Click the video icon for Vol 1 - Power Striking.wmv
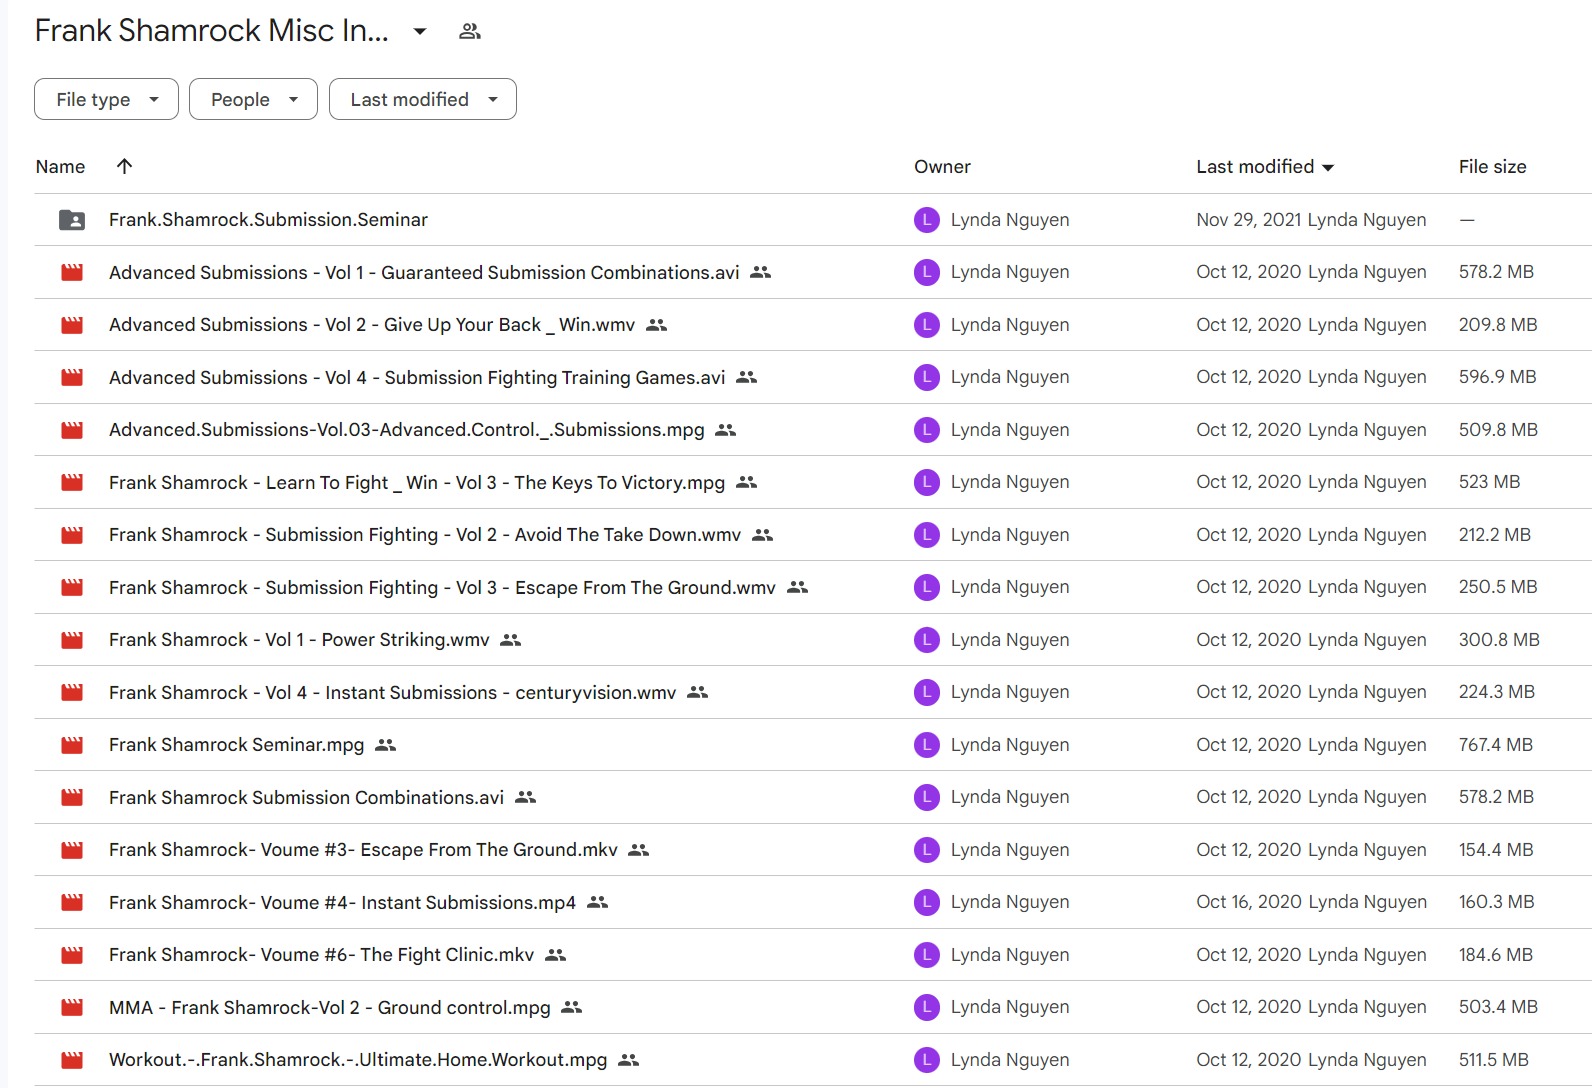 (72, 640)
